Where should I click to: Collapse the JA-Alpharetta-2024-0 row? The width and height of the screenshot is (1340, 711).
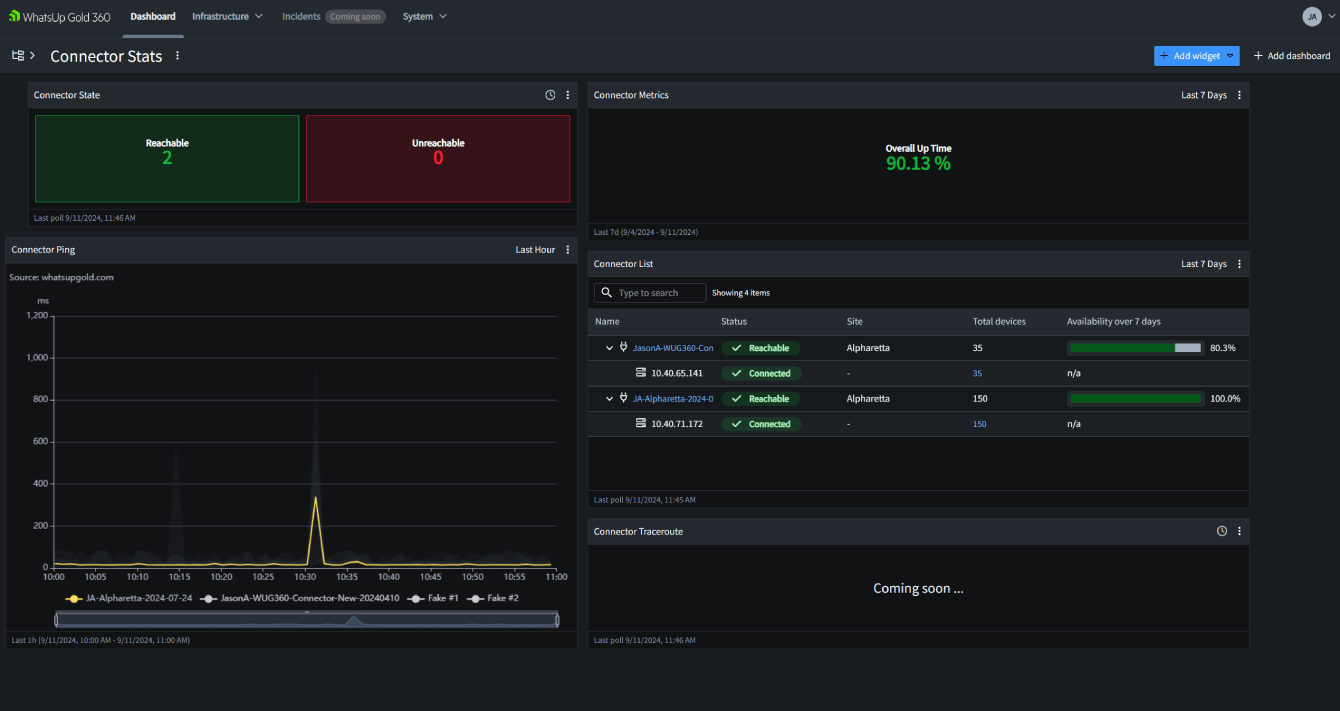[610, 398]
